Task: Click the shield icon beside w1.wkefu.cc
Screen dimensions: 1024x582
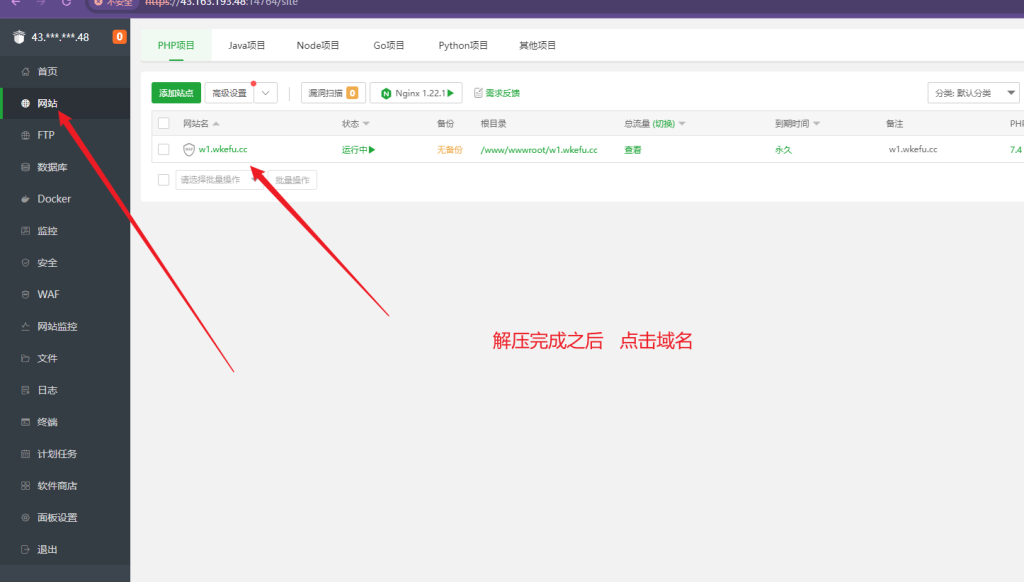Action: click(x=189, y=150)
